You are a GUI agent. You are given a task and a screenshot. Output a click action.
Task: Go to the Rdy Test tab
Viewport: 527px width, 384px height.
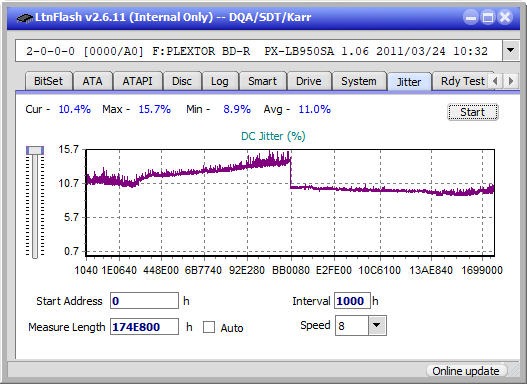462,81
